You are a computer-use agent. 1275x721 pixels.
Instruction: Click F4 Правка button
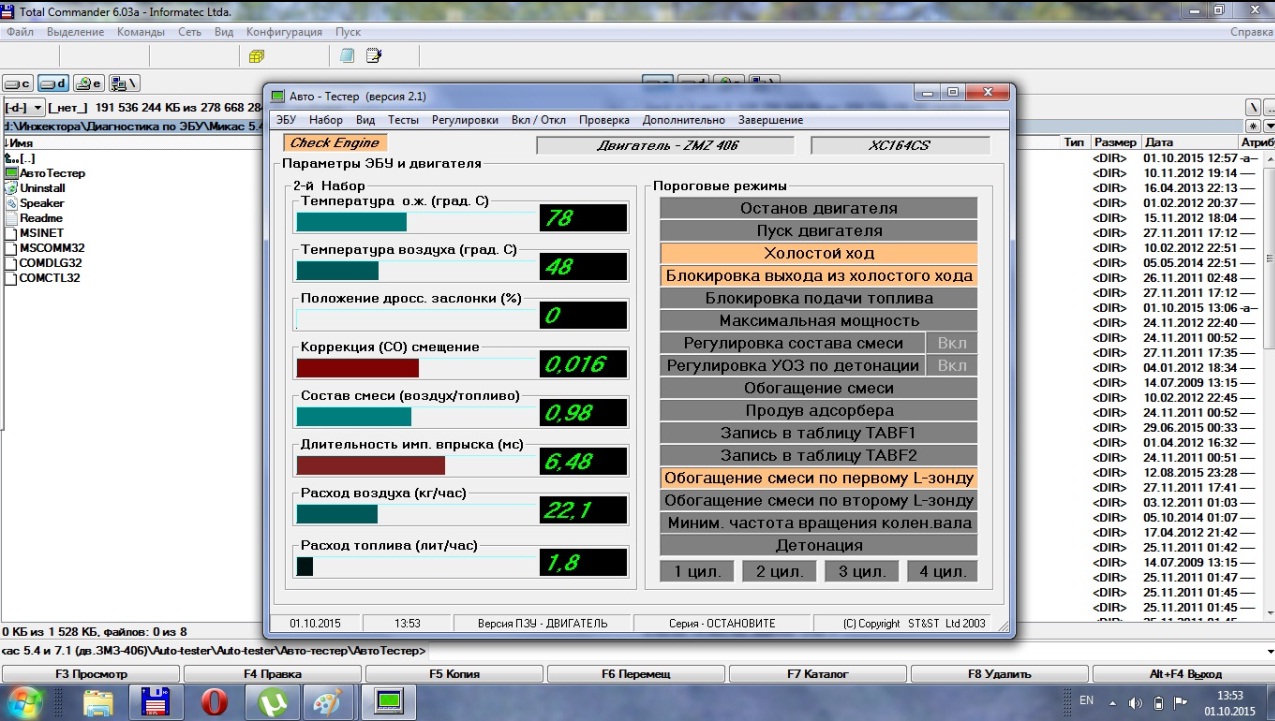272,674
